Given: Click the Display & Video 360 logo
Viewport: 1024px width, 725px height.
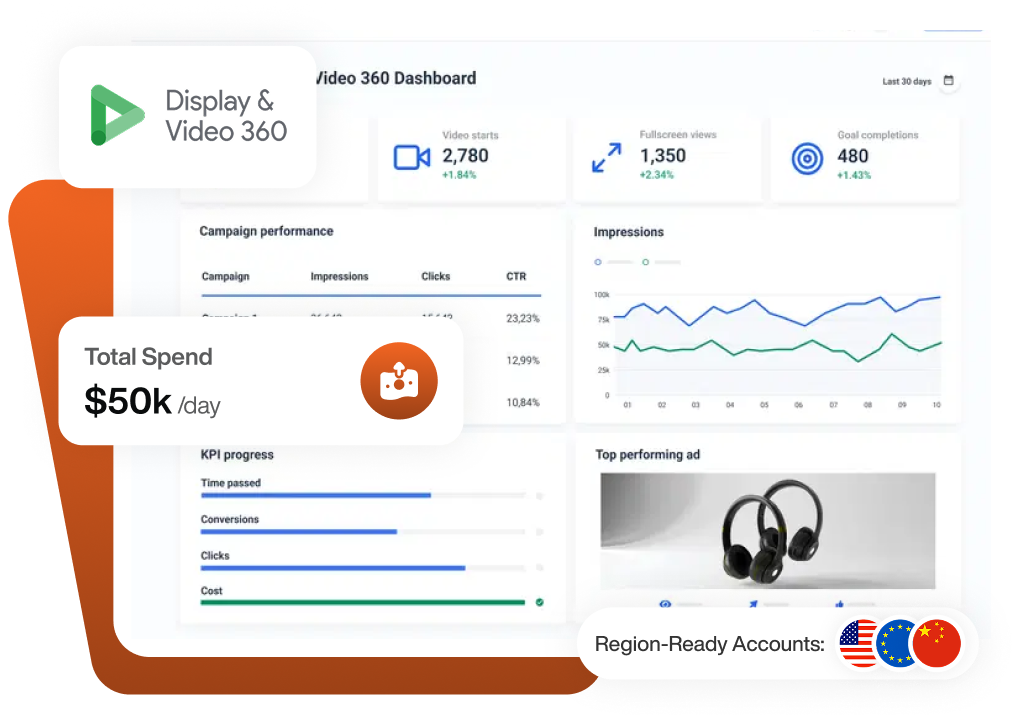Looking at the screenshot, I should (117, 115).
